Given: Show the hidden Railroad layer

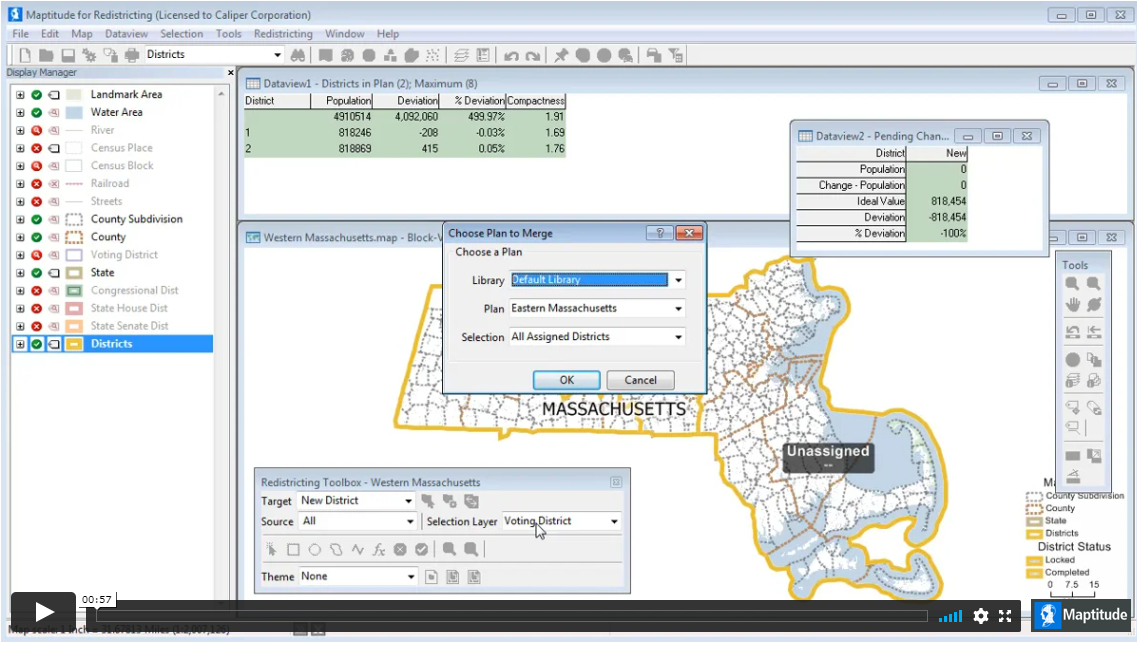Looking at the screenshot, I should (x=37, y=184).
